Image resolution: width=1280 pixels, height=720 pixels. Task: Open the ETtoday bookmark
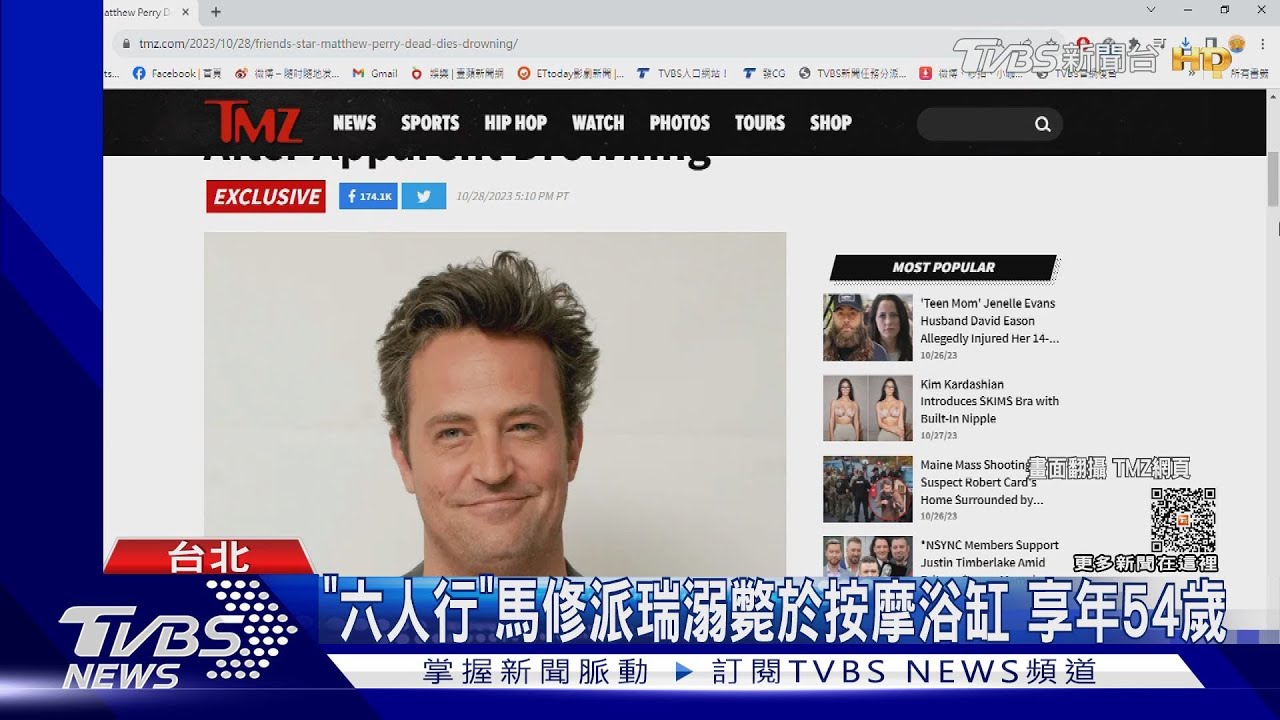tap(570, 73)
